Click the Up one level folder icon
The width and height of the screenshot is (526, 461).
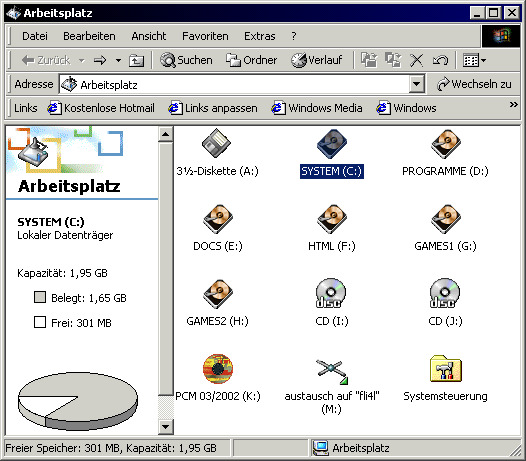point(137,60)
